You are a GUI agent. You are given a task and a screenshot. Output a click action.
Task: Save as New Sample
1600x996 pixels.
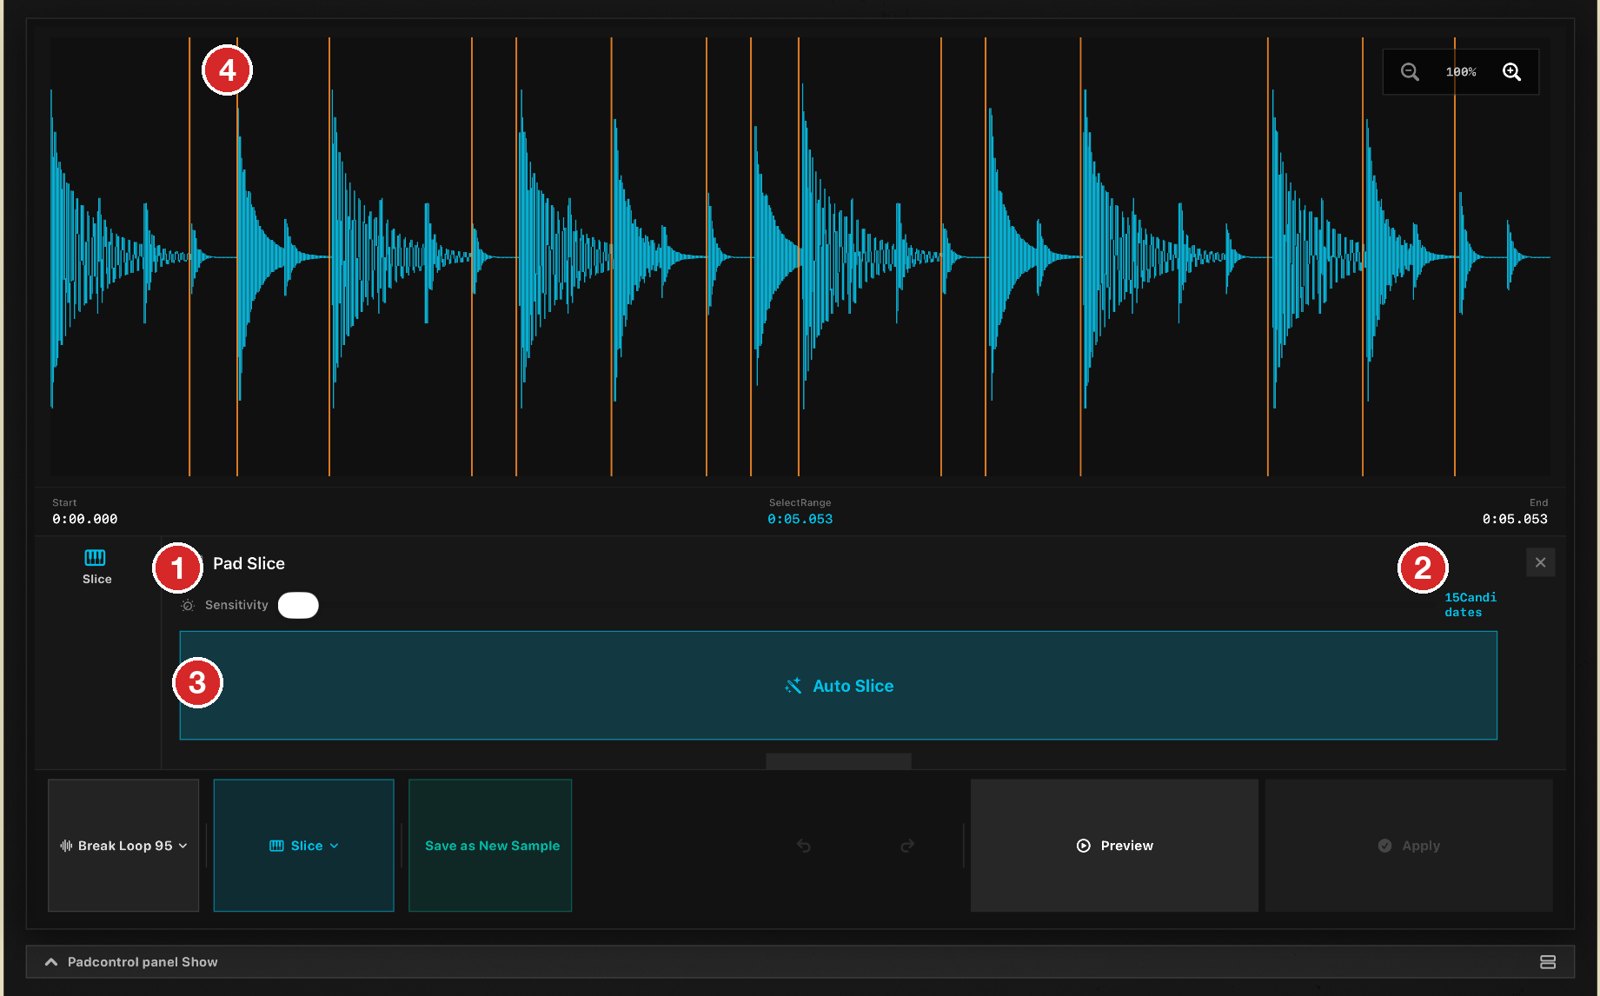[491, 845]
